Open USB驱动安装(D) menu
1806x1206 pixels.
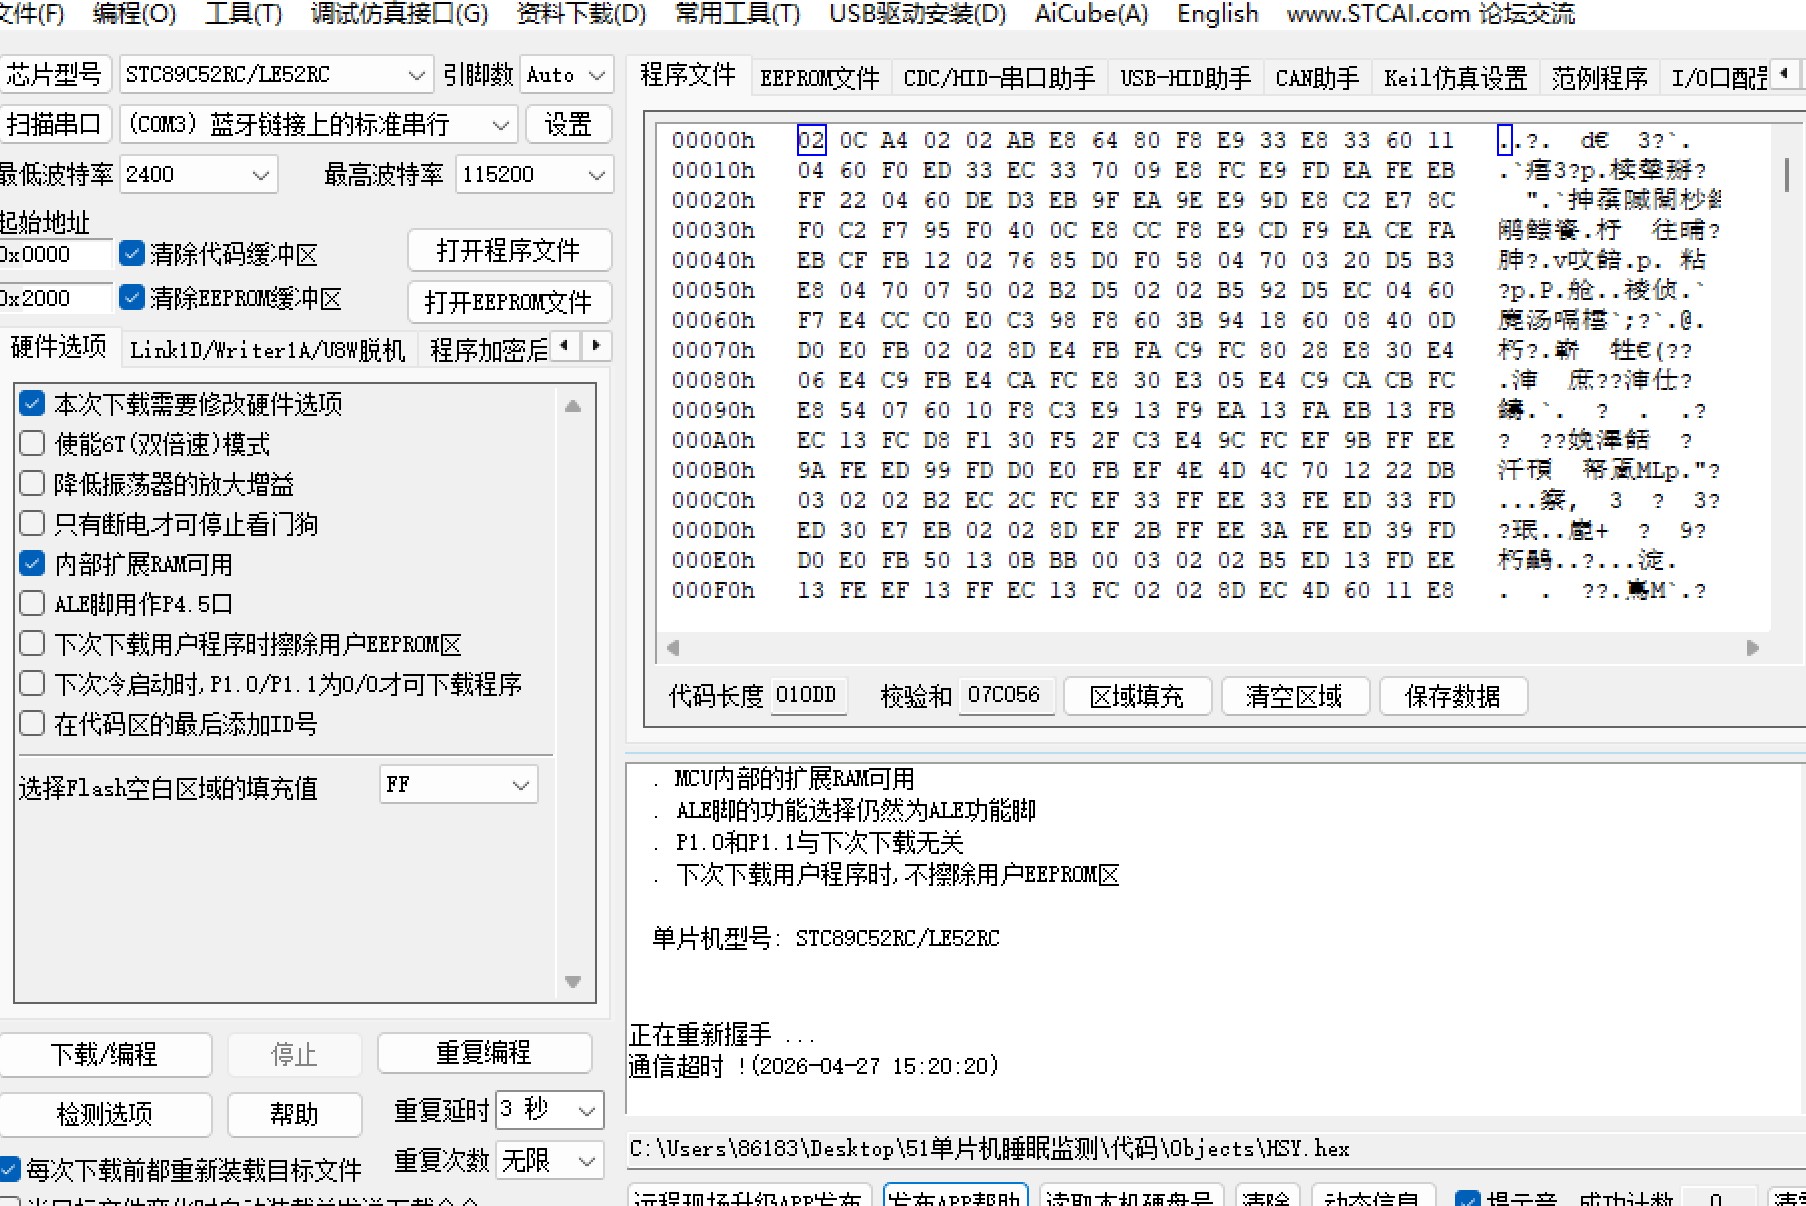click(917, 14)
